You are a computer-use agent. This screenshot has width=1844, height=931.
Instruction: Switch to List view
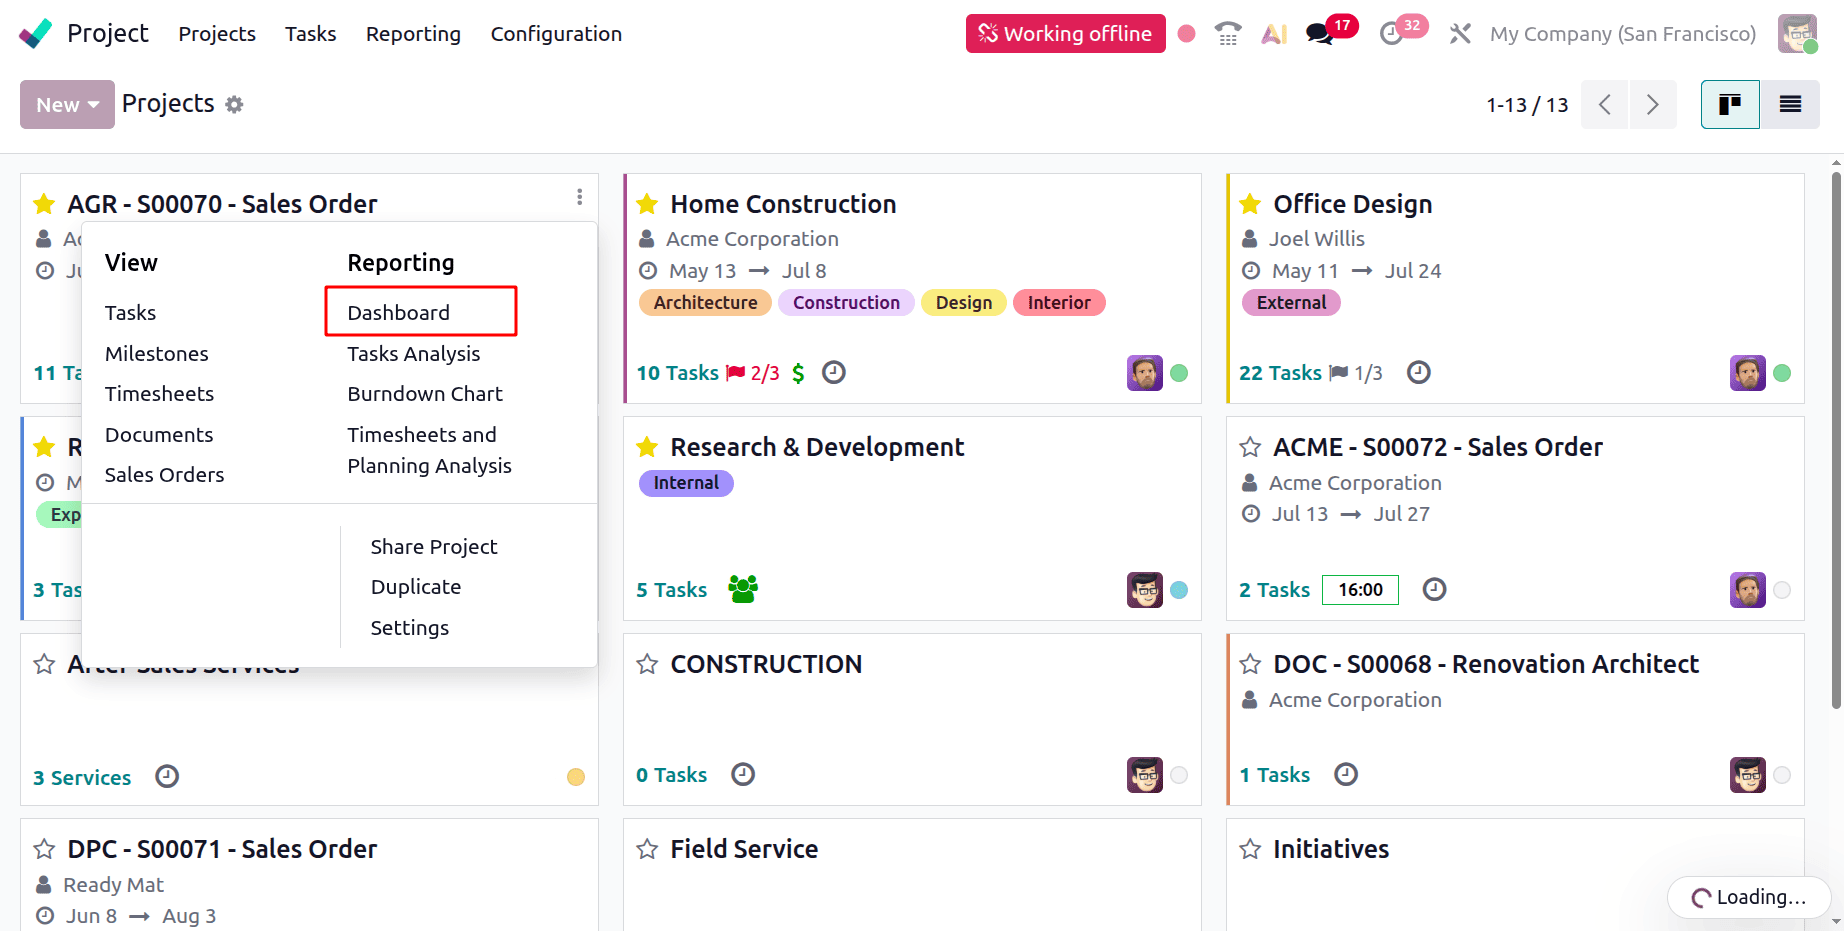(x=1790, y=104)
